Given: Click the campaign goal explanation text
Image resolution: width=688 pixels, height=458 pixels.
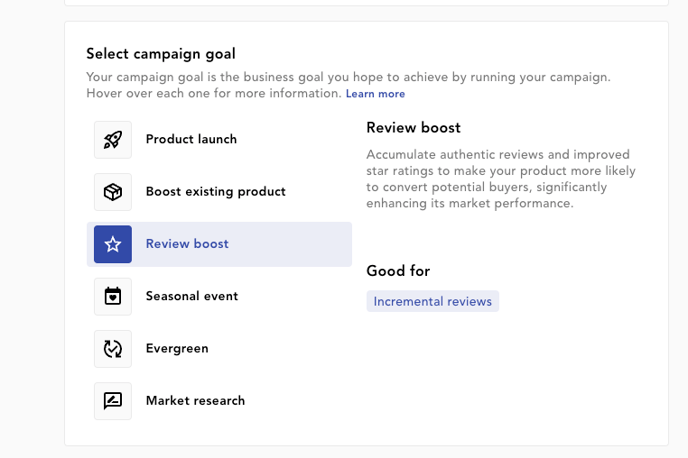Looking at the screenshot, I should coord(348,85).
